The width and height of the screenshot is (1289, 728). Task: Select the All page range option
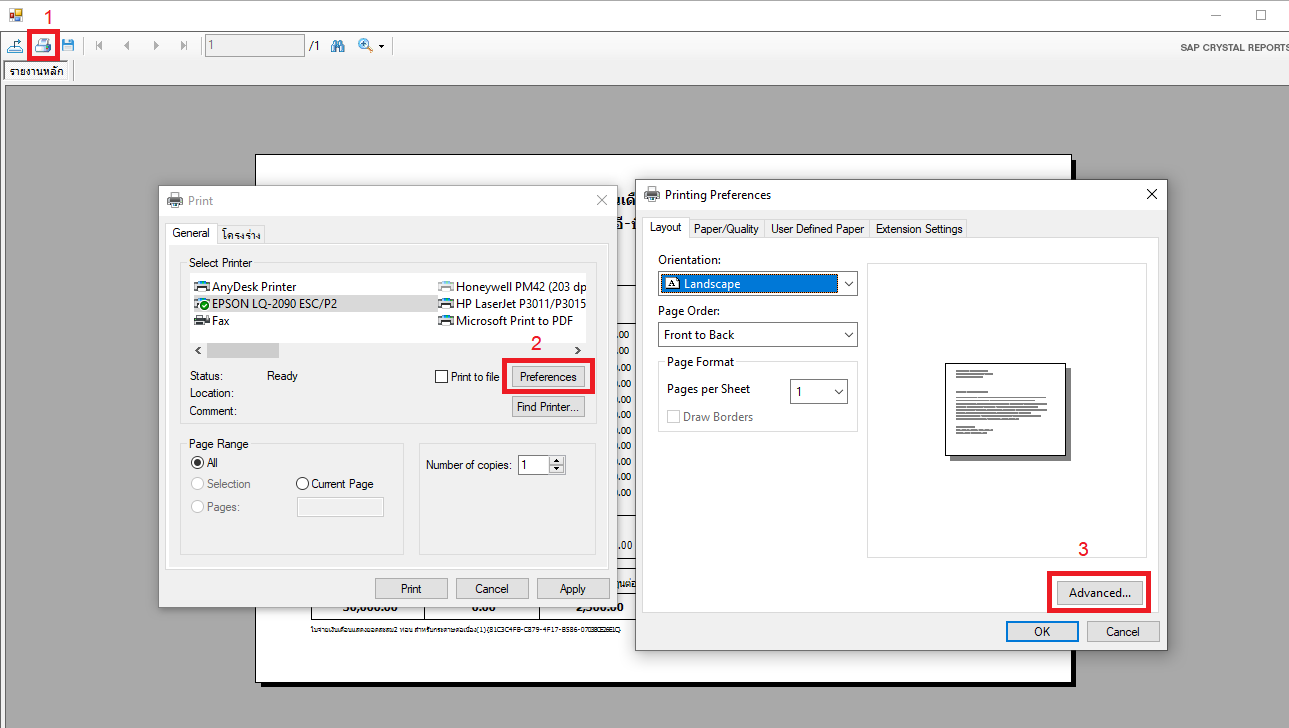point(197,463)
